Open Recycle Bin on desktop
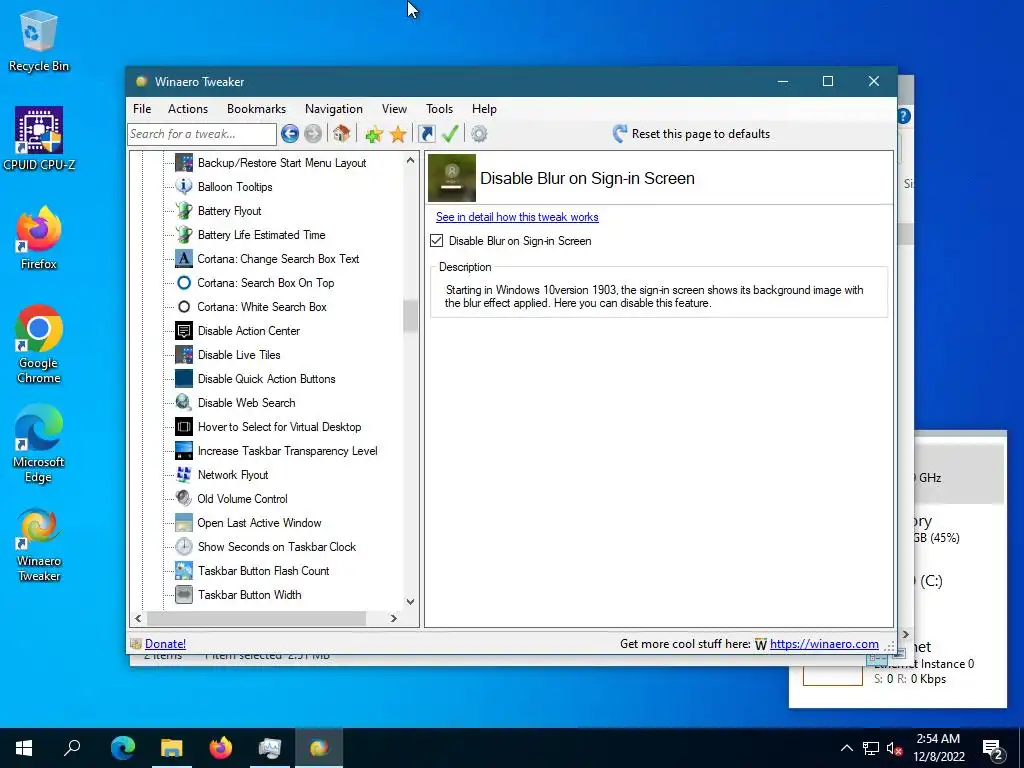Screen dimensions: 1024x768 pyautogui.click(x=39, y=40)
